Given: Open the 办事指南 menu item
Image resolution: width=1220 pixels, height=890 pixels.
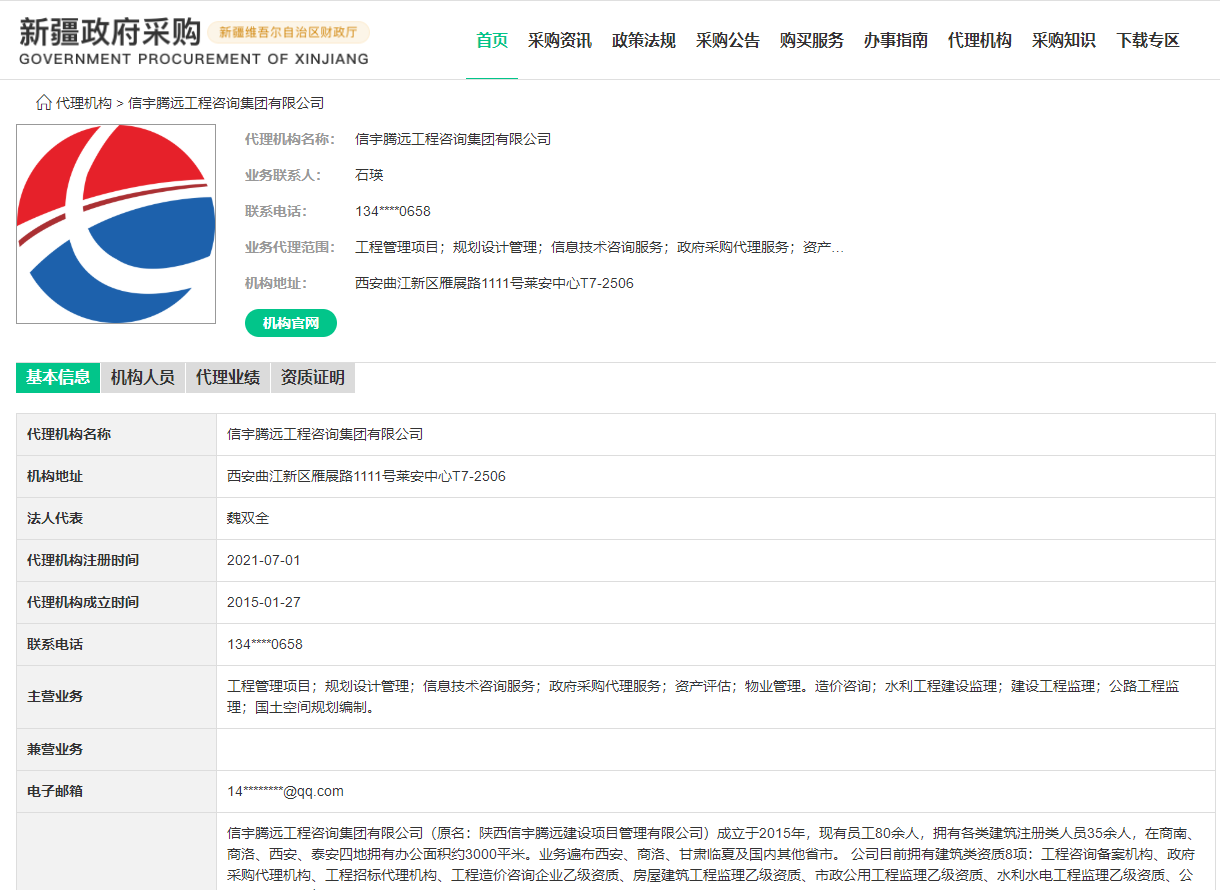Looking at the screenshot, I should (895, 40).
